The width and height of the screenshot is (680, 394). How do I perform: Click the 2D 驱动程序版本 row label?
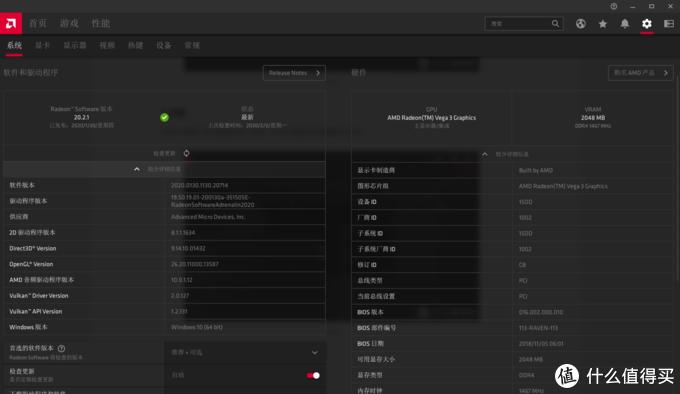(x=32, y=233)
